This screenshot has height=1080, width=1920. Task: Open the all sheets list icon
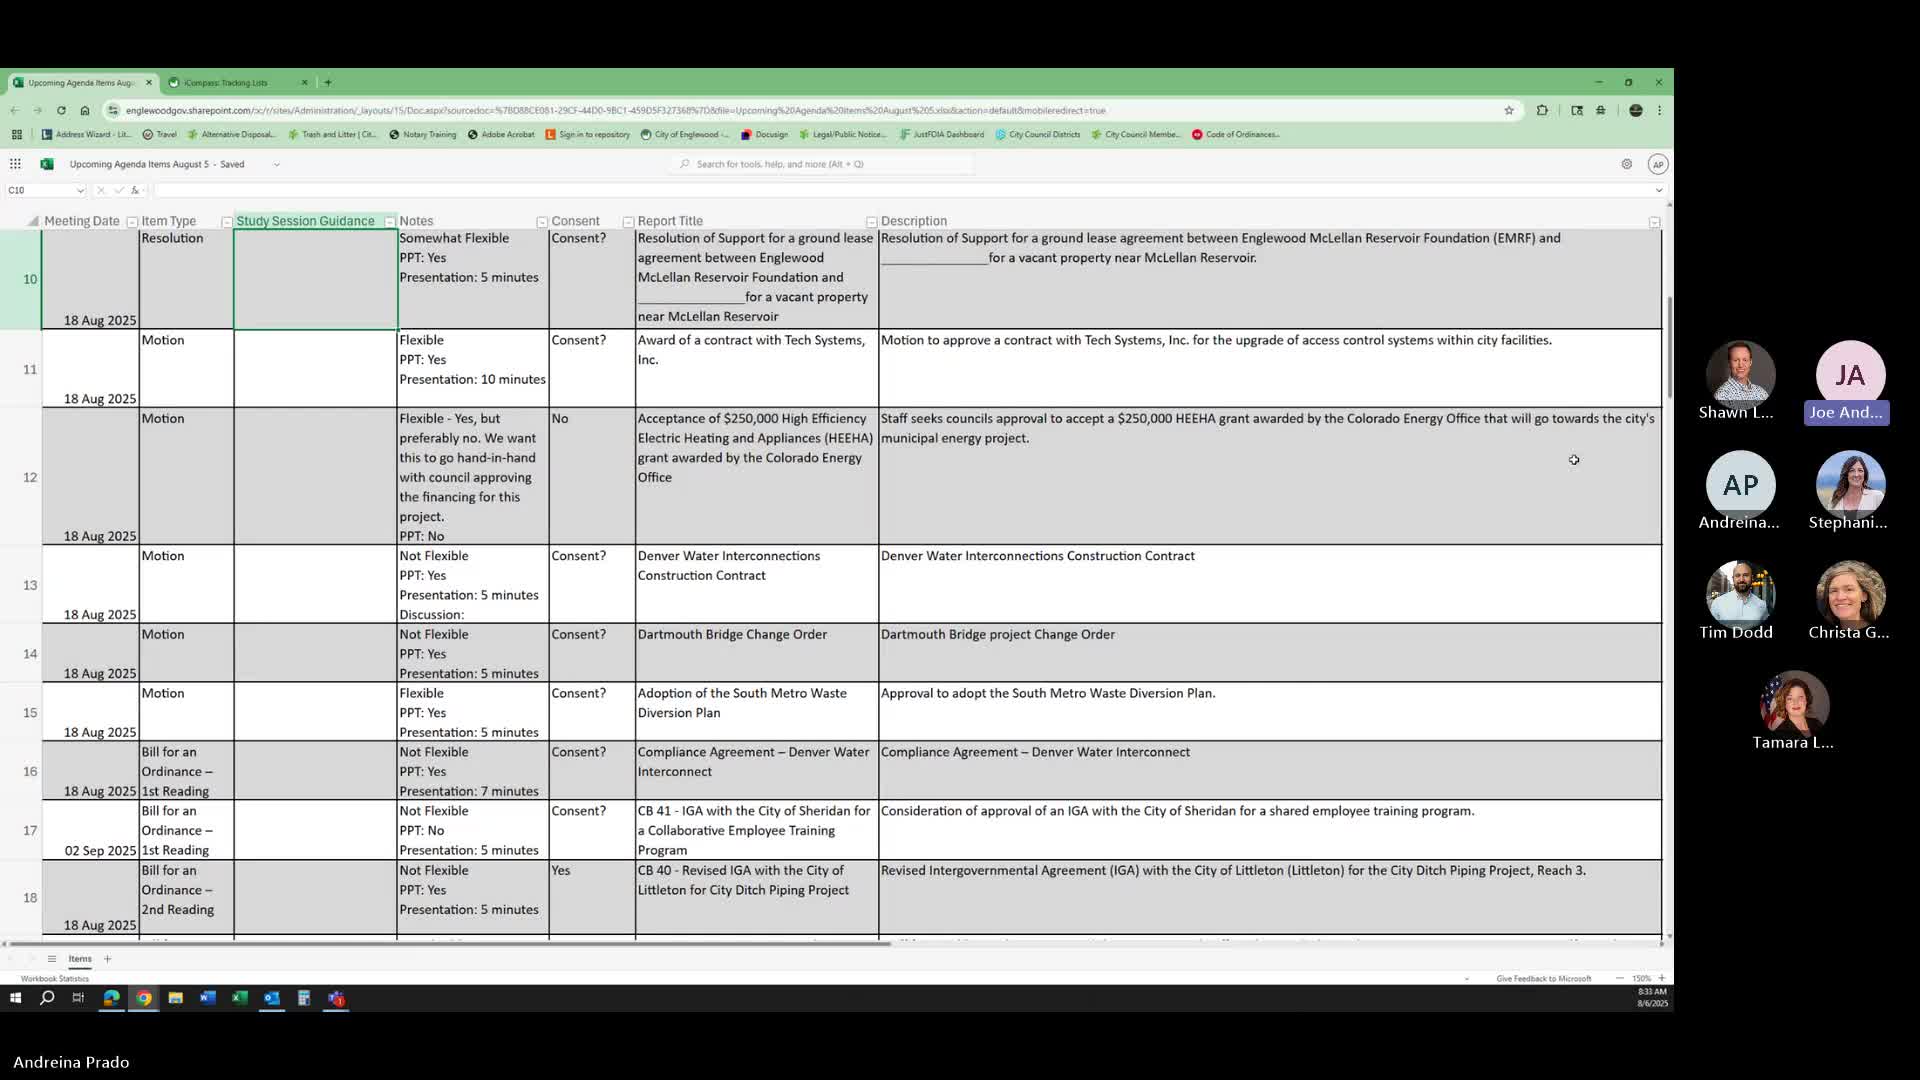[x=52, y=959]
